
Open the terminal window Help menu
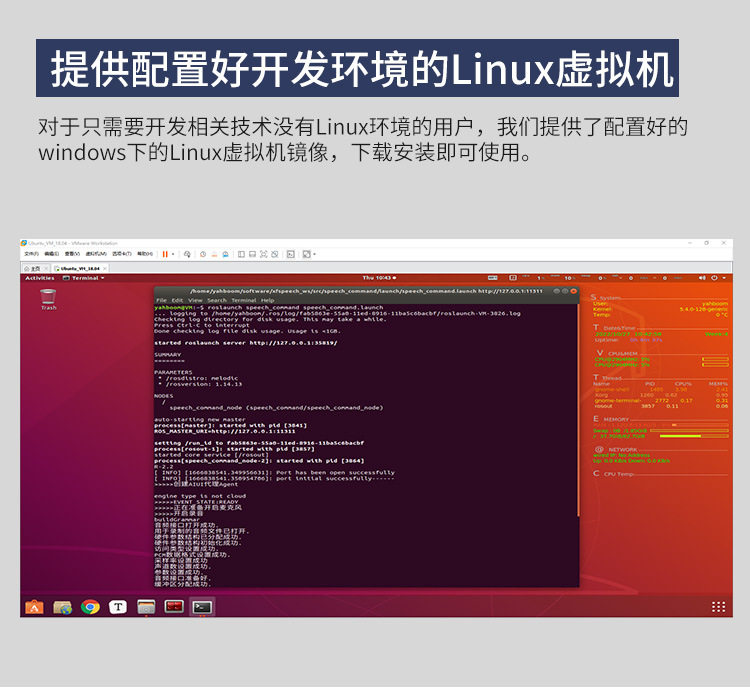tap(267, 300)
